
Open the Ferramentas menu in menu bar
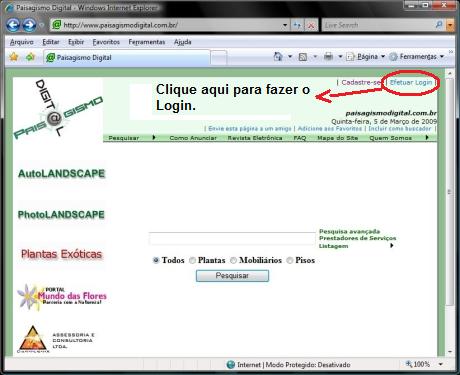147,42
